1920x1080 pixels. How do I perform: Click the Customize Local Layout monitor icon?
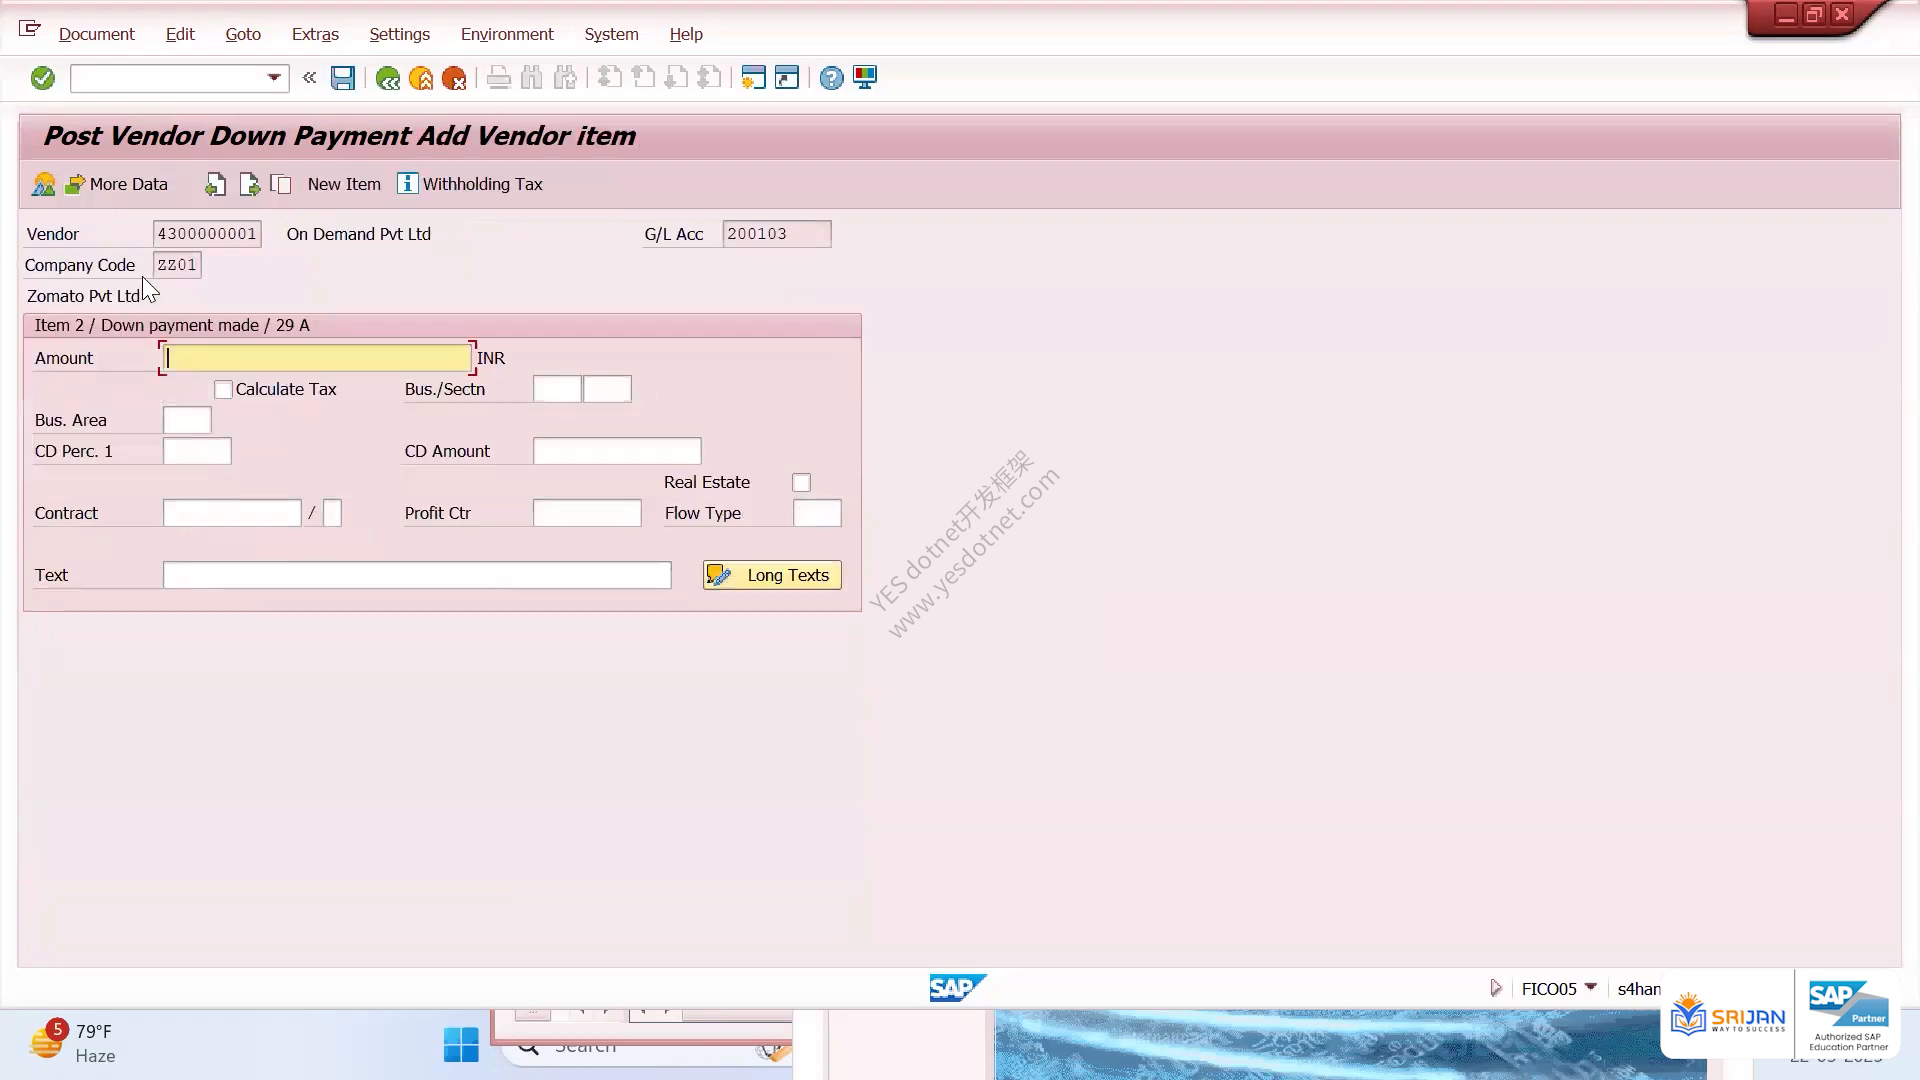[865, 78]
